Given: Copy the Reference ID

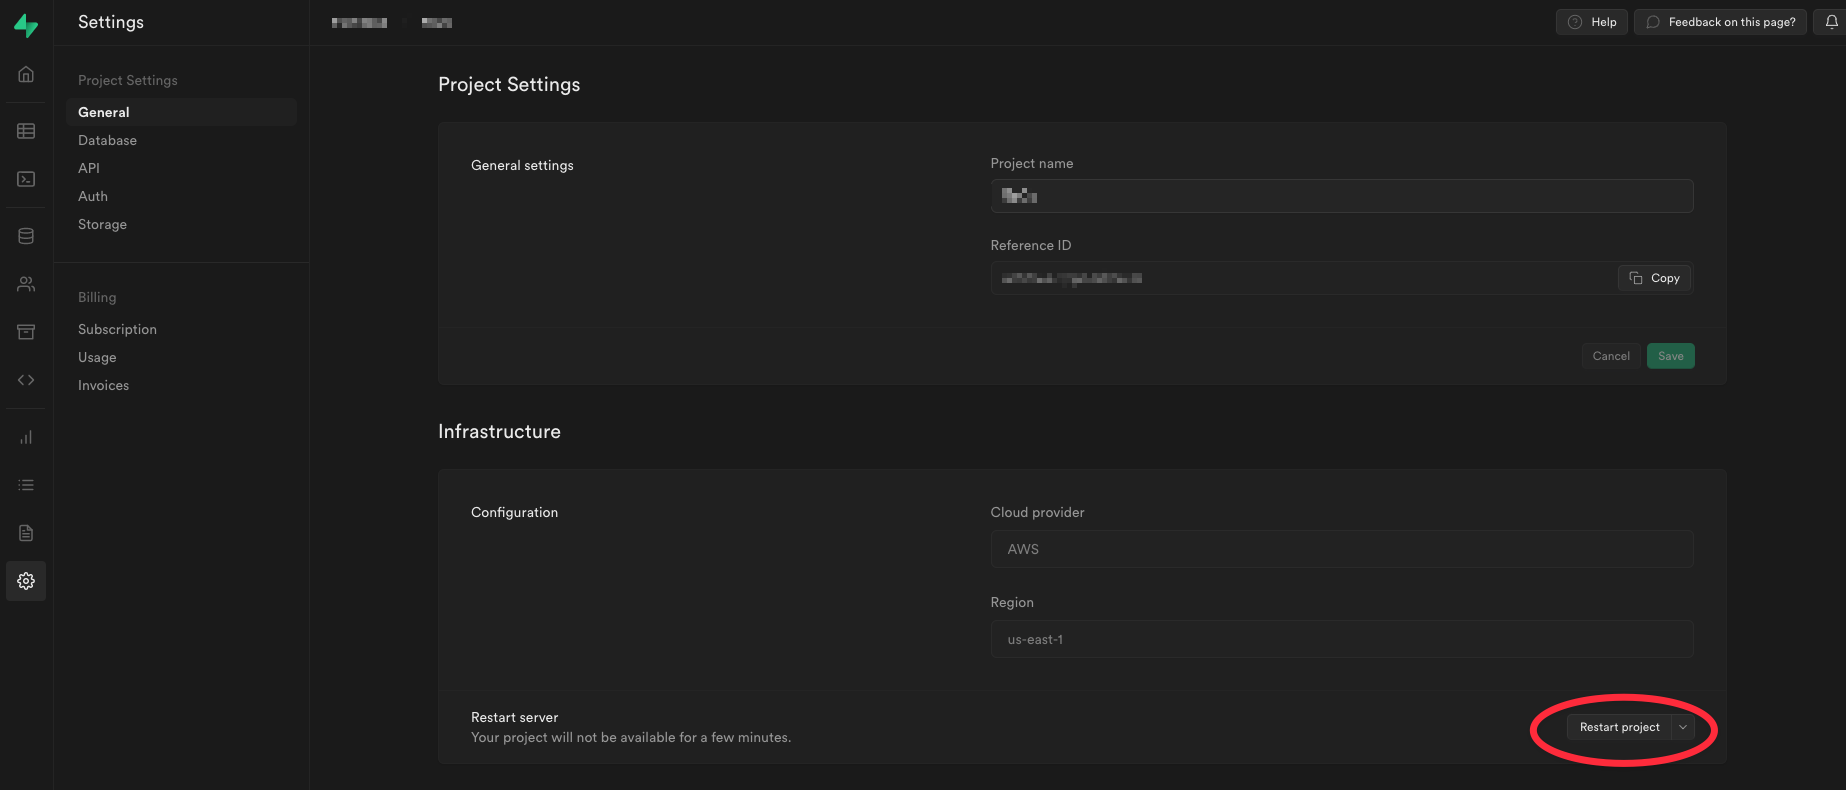Looking at the screenshot, I should point(1654,278).
